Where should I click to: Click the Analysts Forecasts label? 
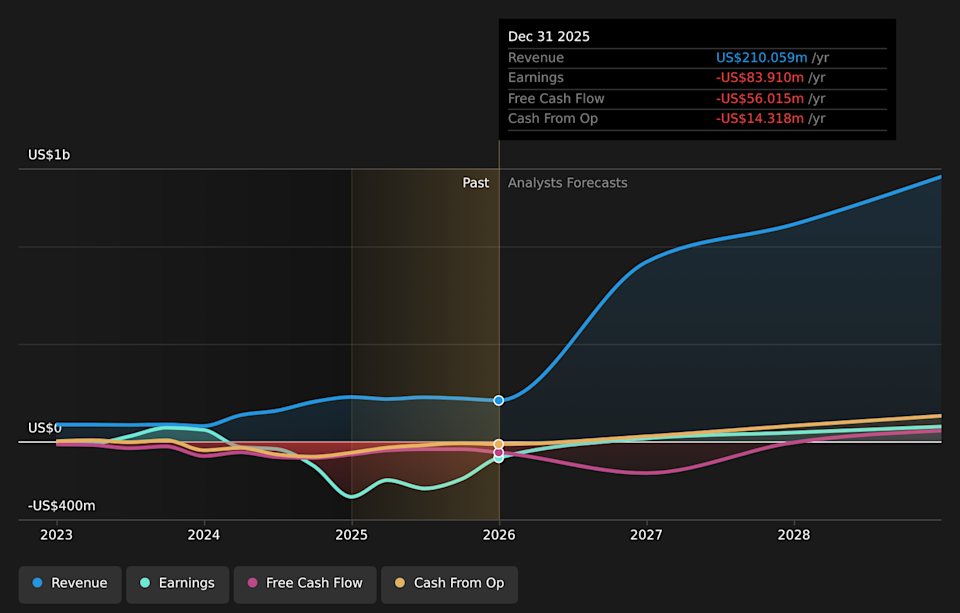[x=567, y=183]
